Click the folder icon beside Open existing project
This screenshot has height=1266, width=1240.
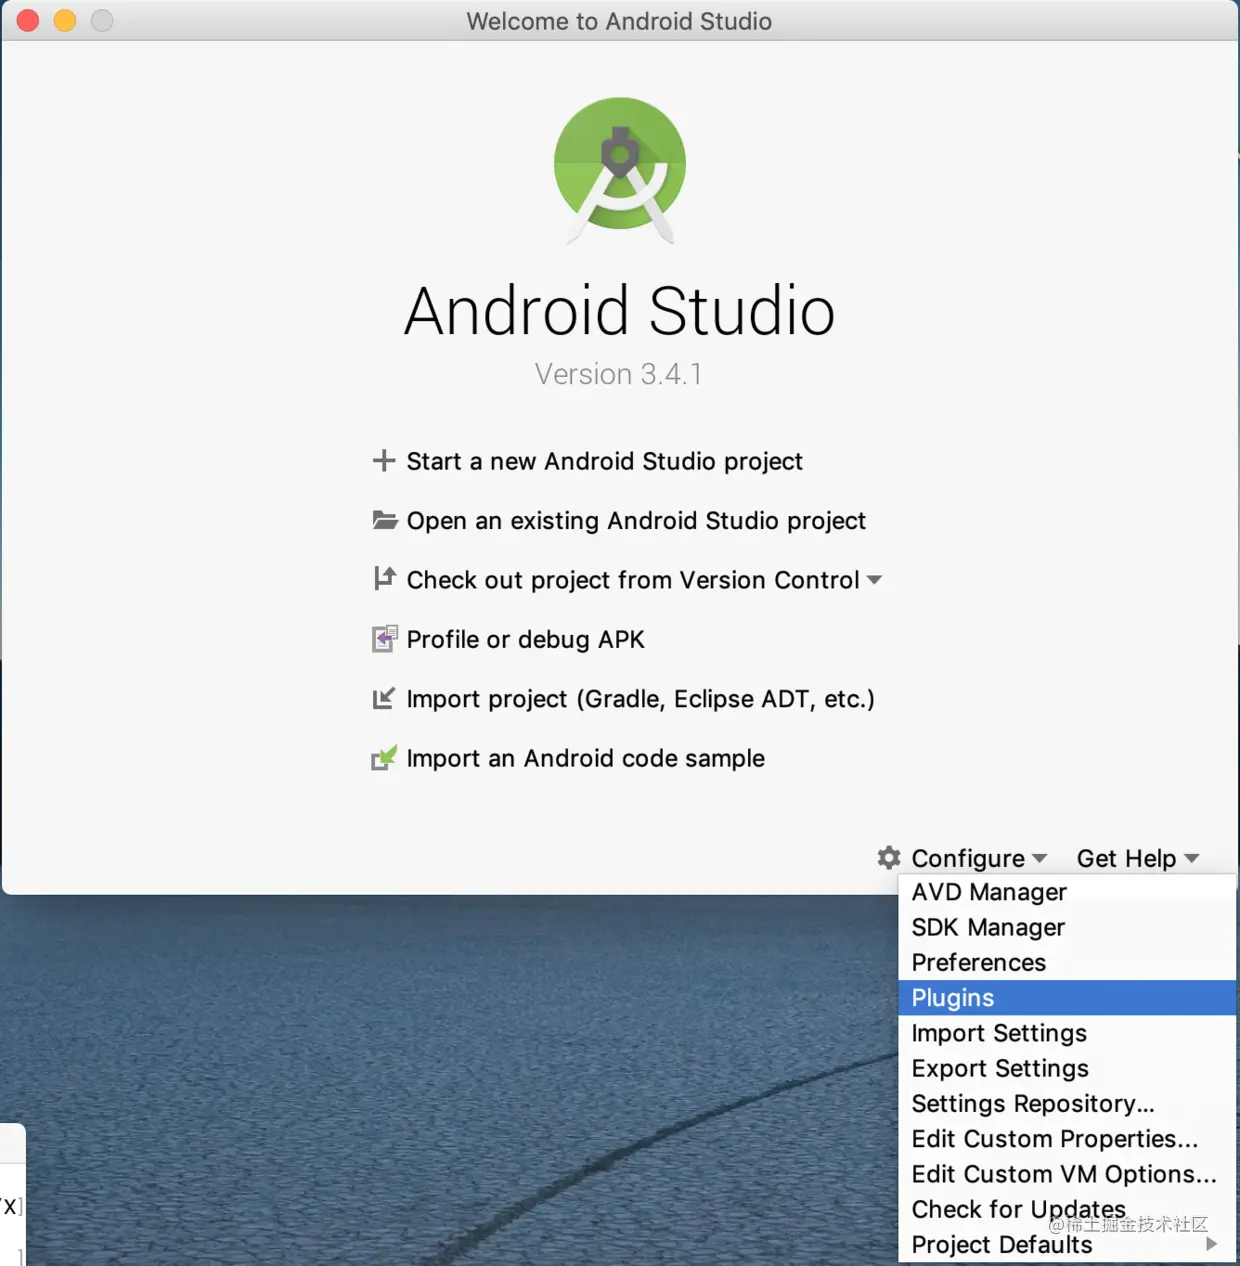[x=385, y=520]
